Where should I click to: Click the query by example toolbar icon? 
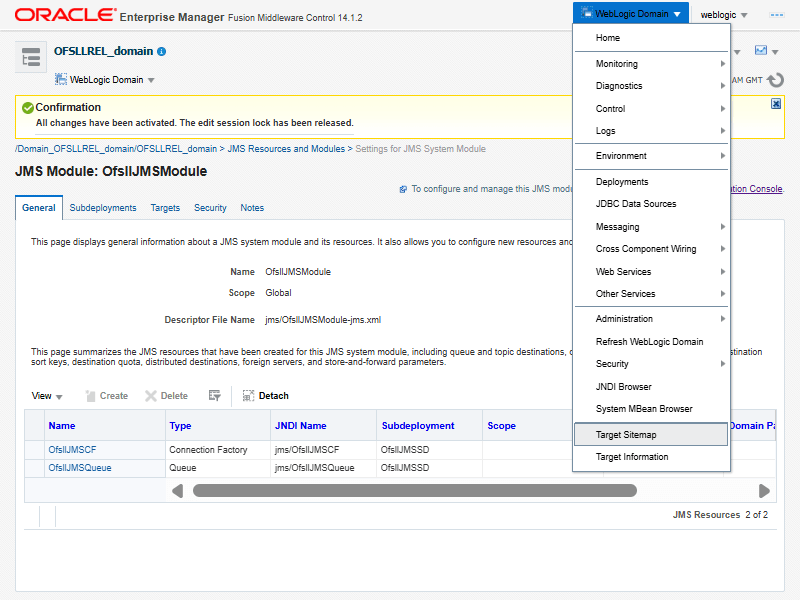[214, 396]
